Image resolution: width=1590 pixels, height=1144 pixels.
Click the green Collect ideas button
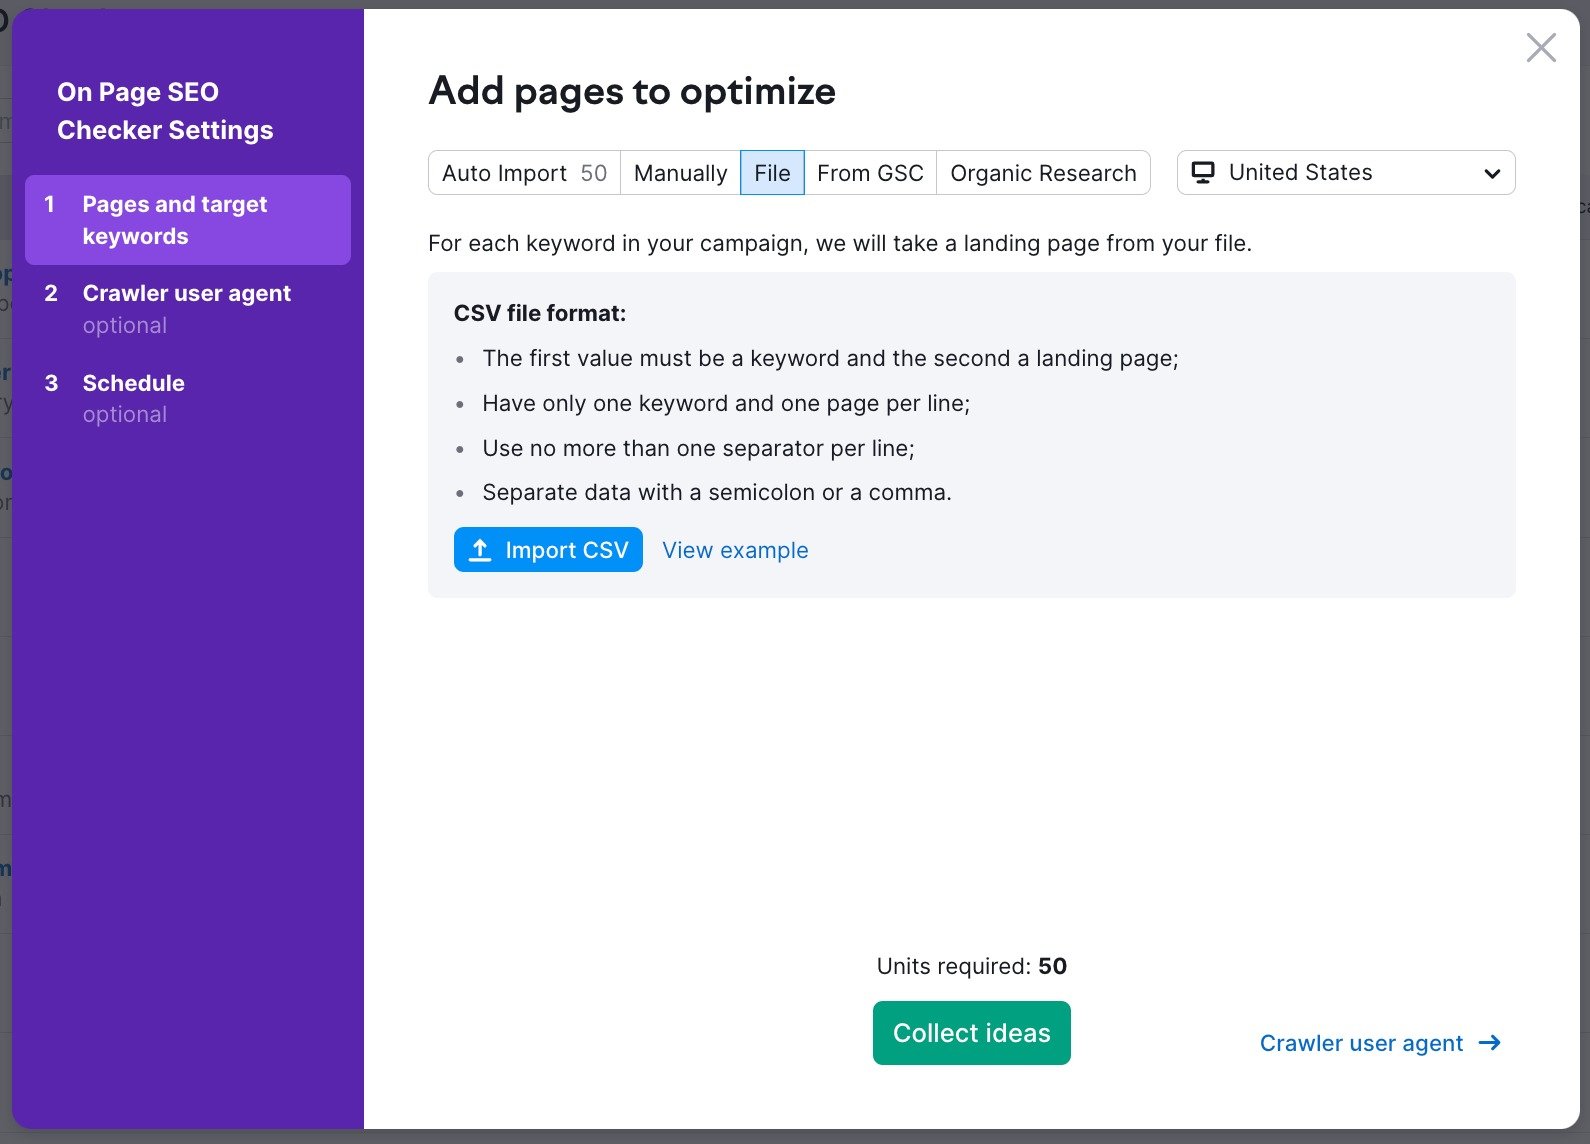pos(971,1033)
